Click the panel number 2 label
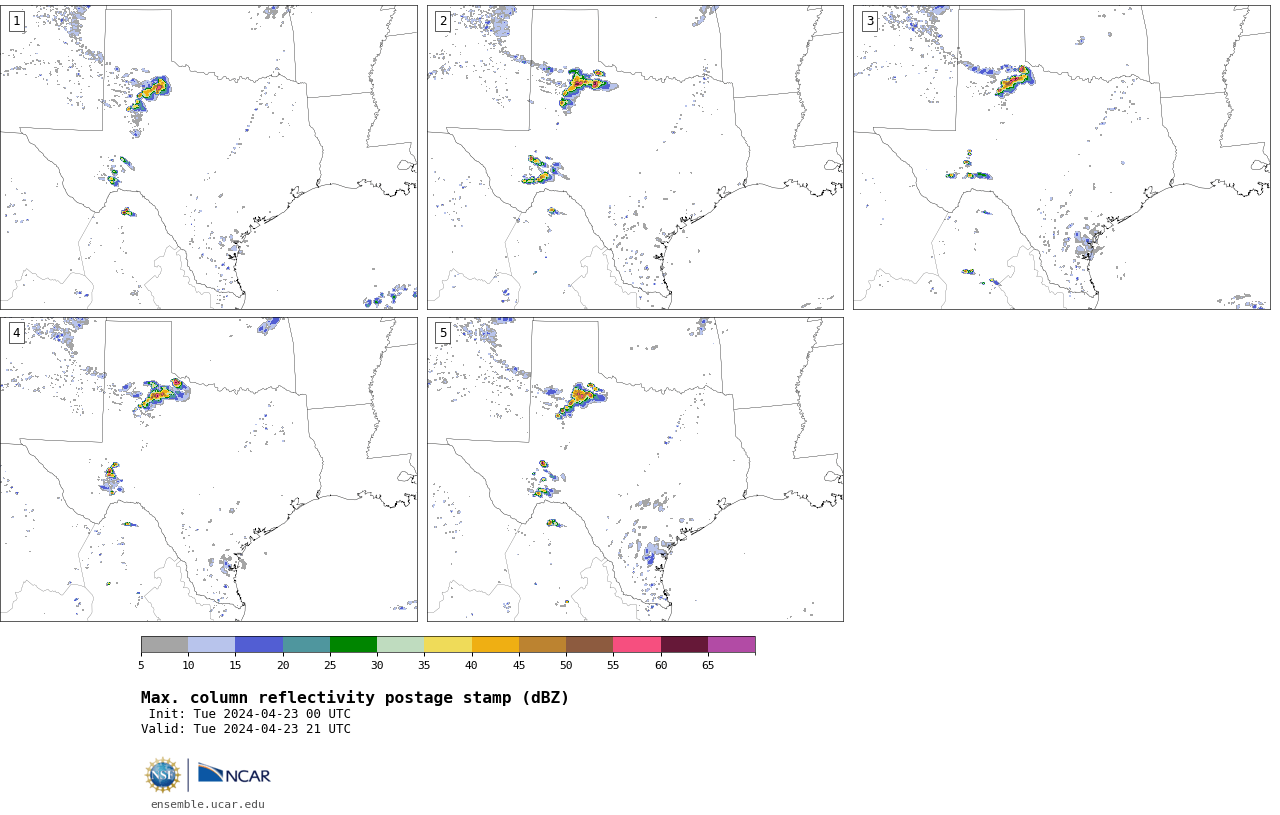Screen dimensions: 1280x815 [443, 21]
